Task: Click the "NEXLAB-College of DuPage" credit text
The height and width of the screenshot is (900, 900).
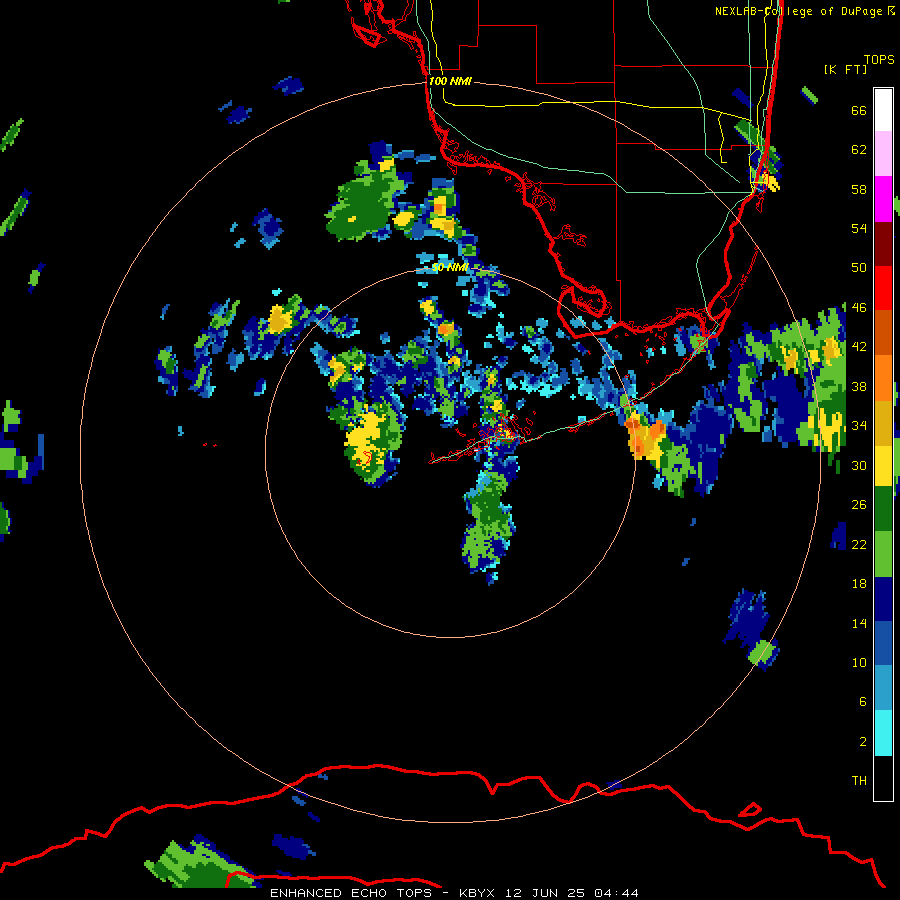Action: coord(800,11)
